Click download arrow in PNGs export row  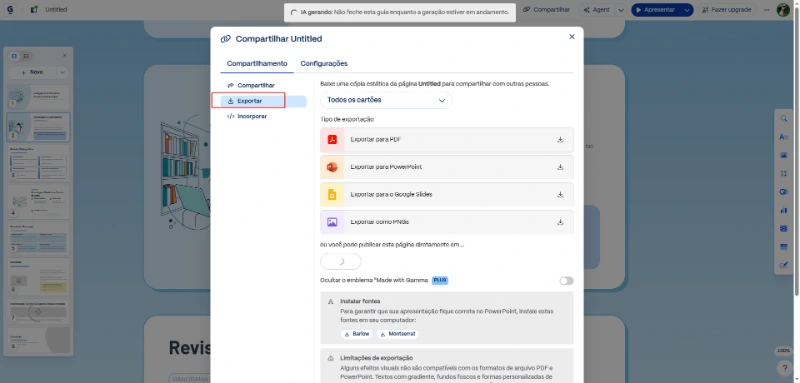[560, 222]
